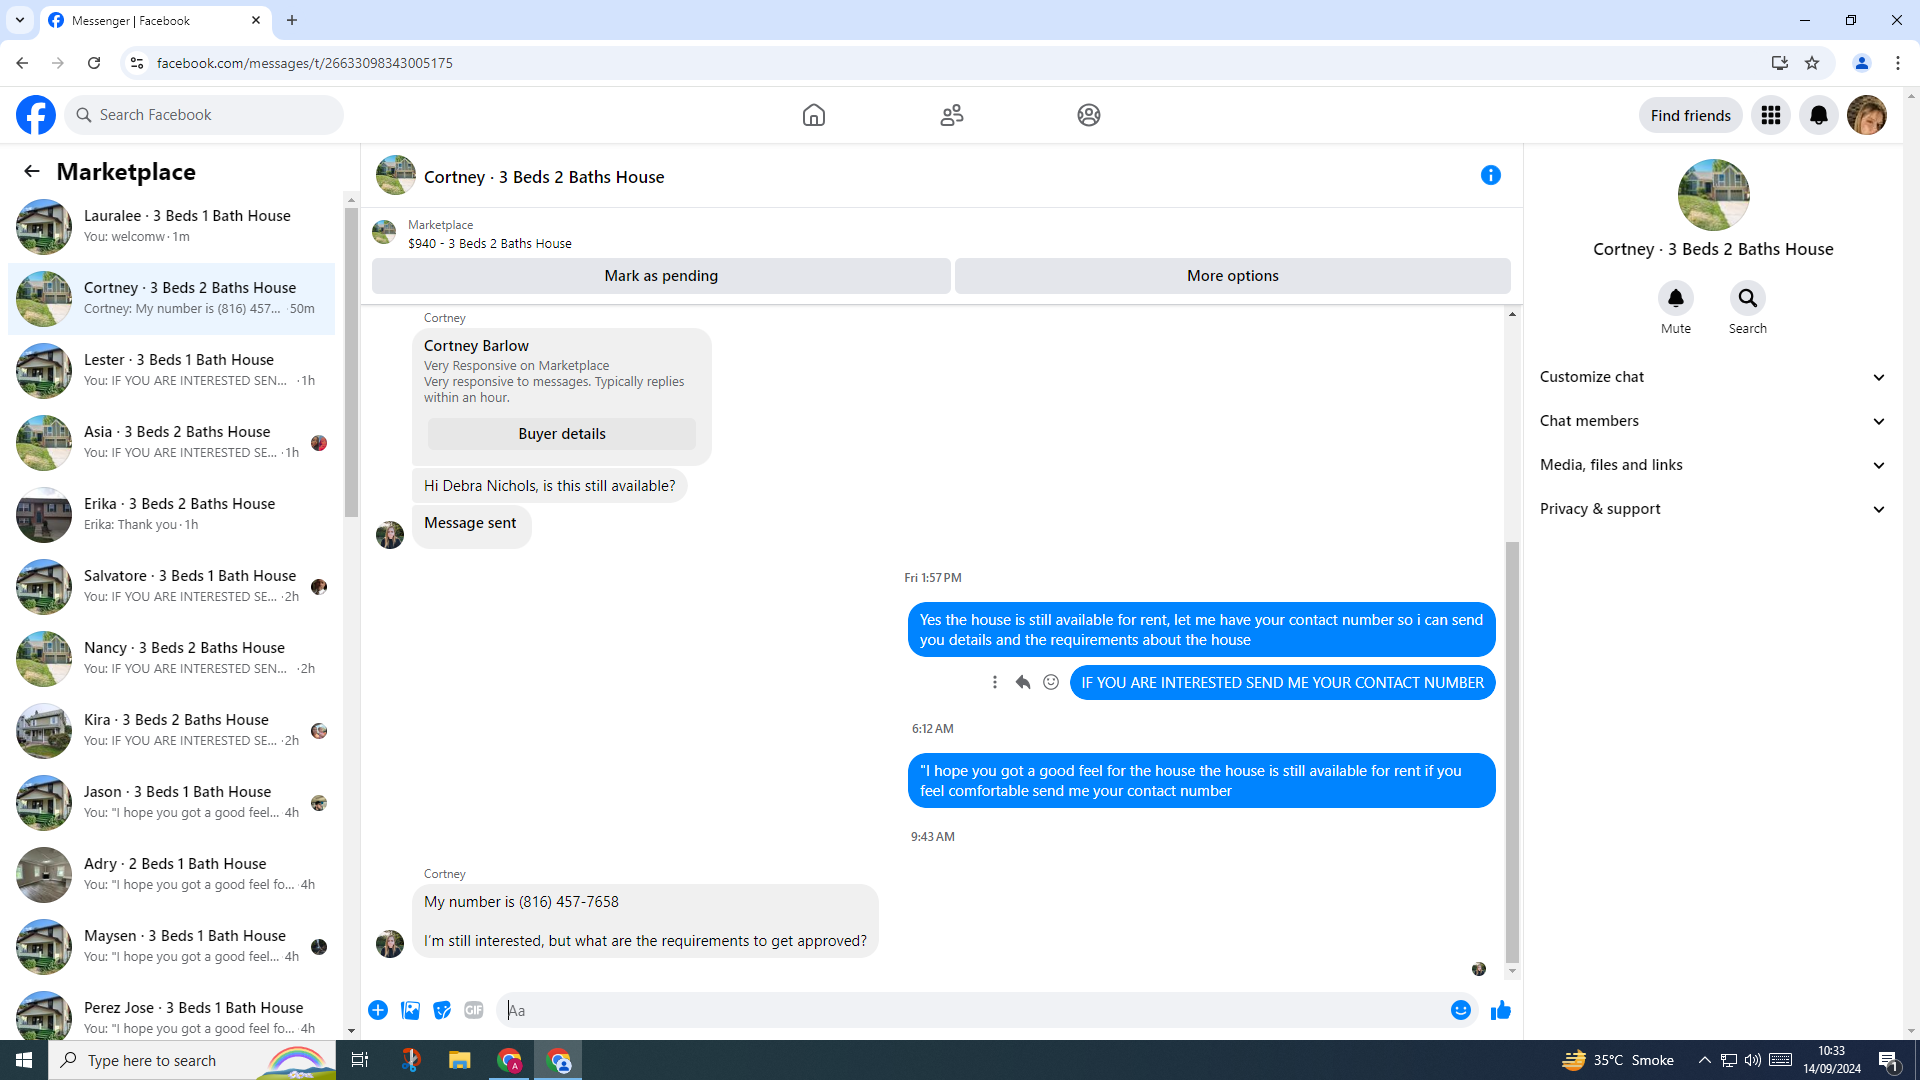Click the thumbs-up like send icon
Image resolution: width=1920 pixels, height=1080 pixels.
pyautogui.click(x=1500, y=1010)
